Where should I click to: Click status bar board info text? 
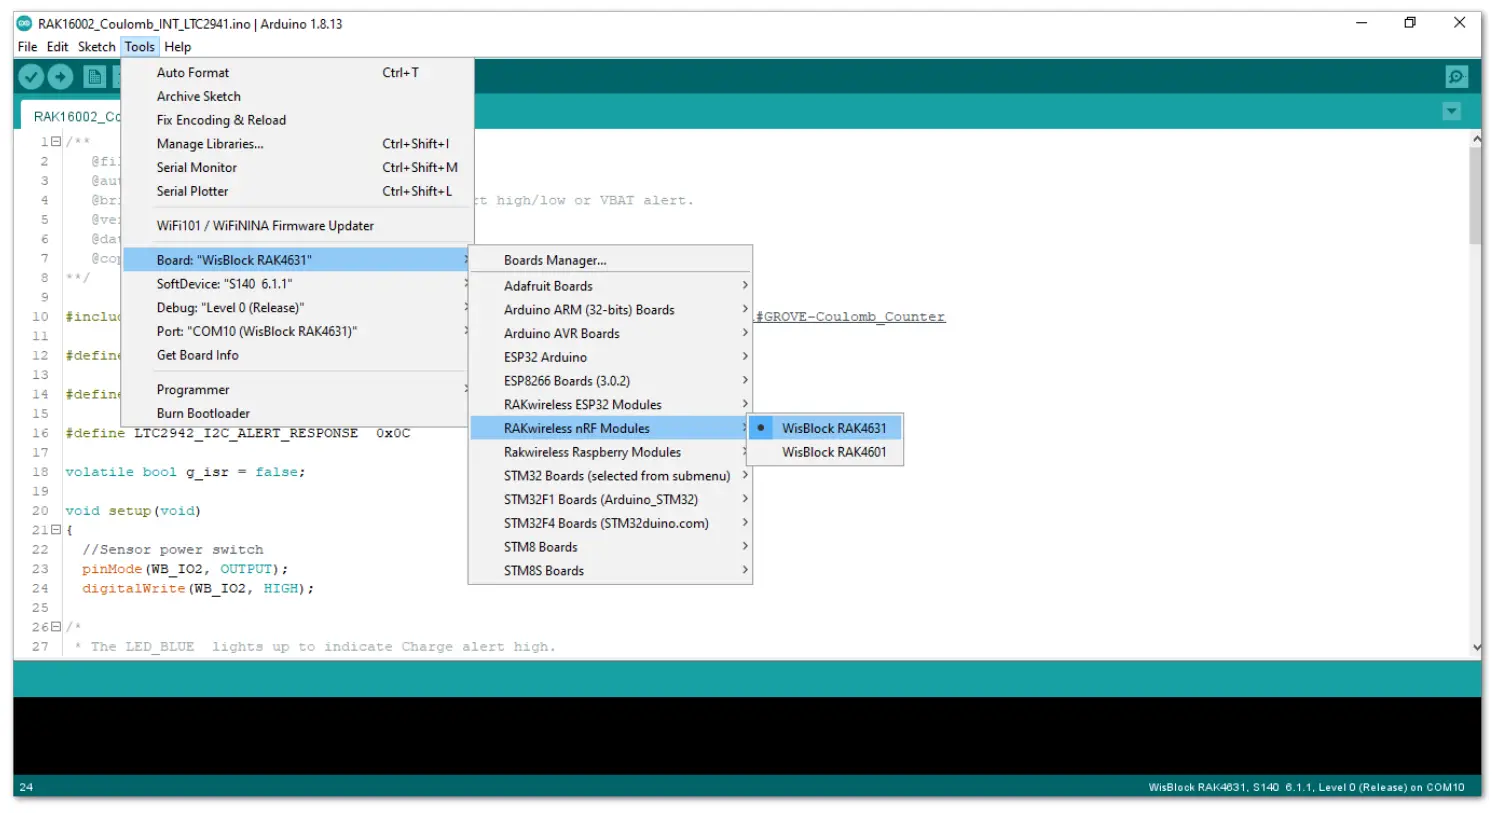click(x=1306, y=788)
